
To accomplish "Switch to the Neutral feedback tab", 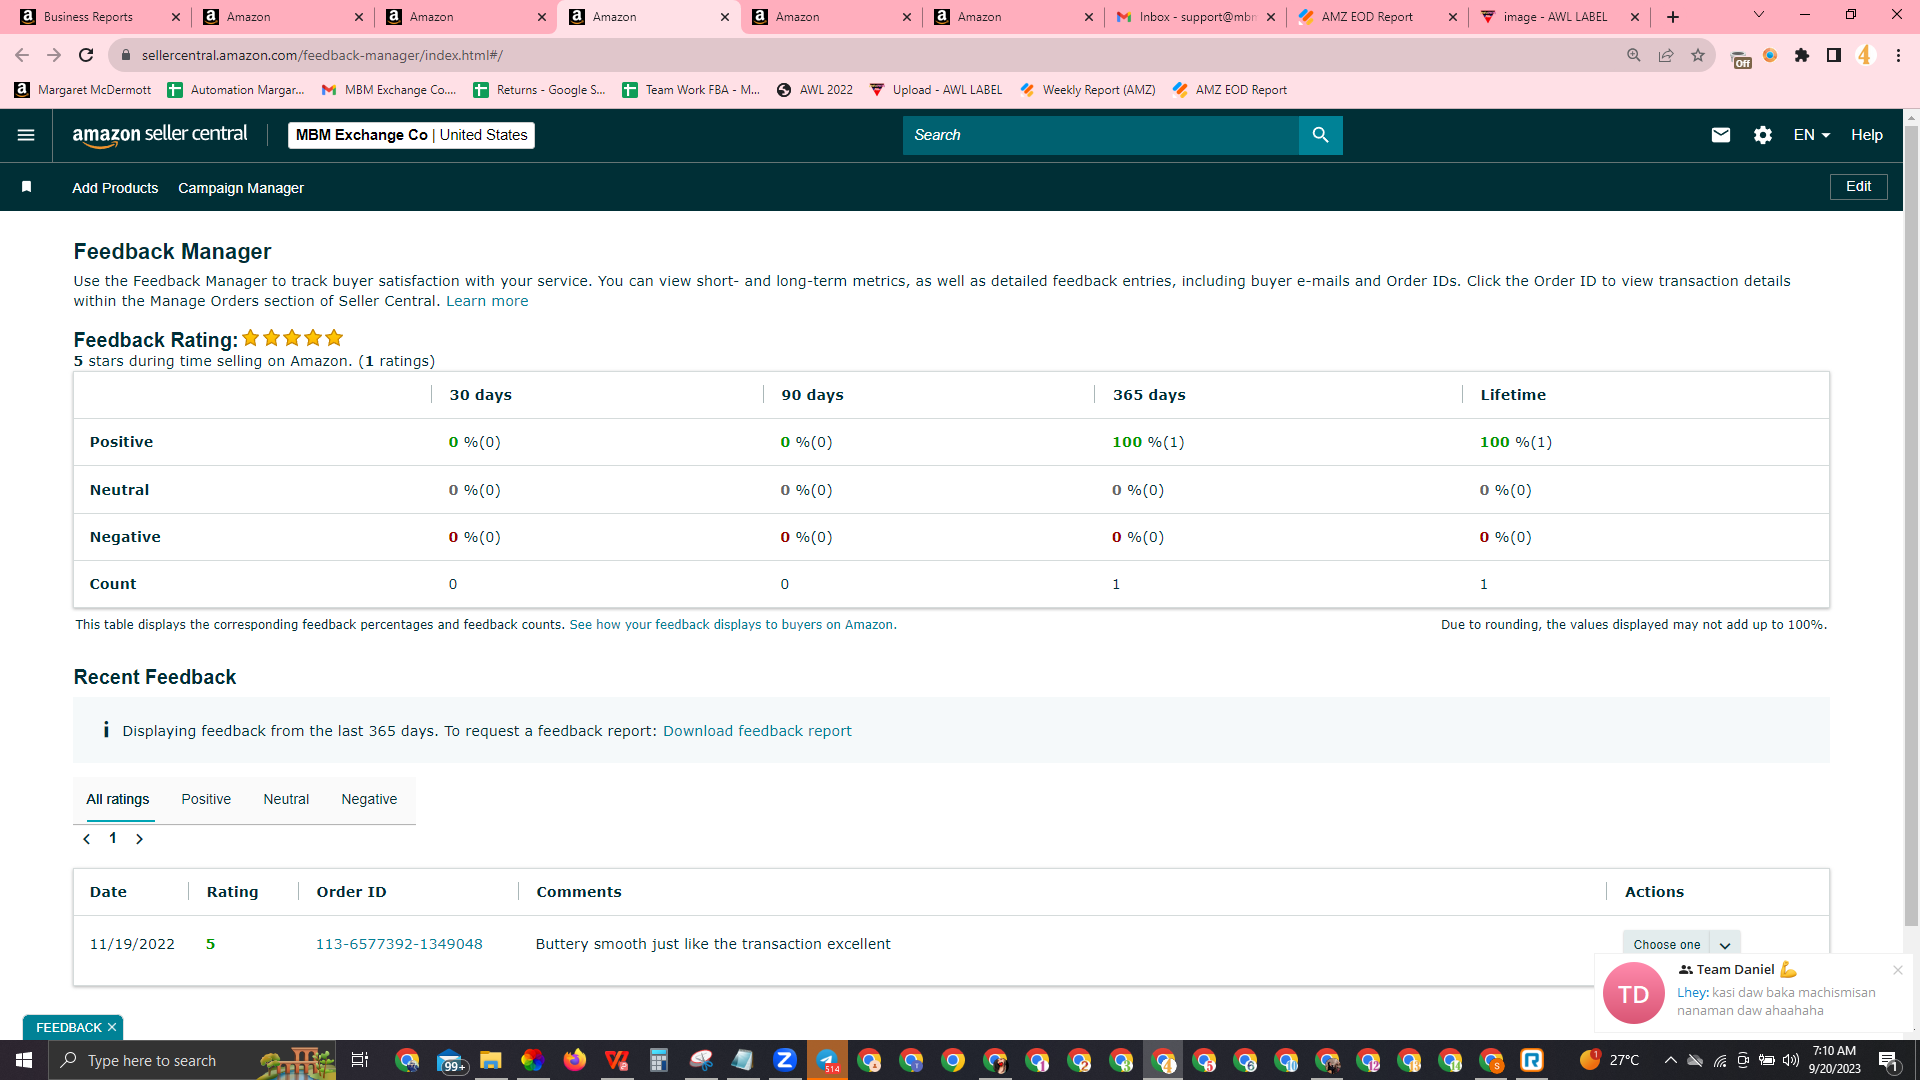I will [x=286, y=799].
